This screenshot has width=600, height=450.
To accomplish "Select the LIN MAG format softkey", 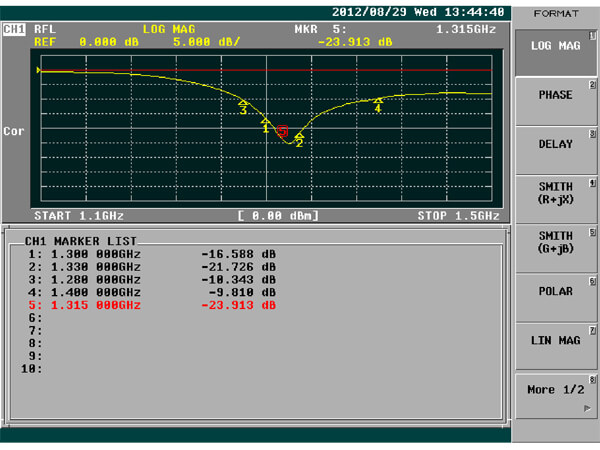I will point(555,347).
